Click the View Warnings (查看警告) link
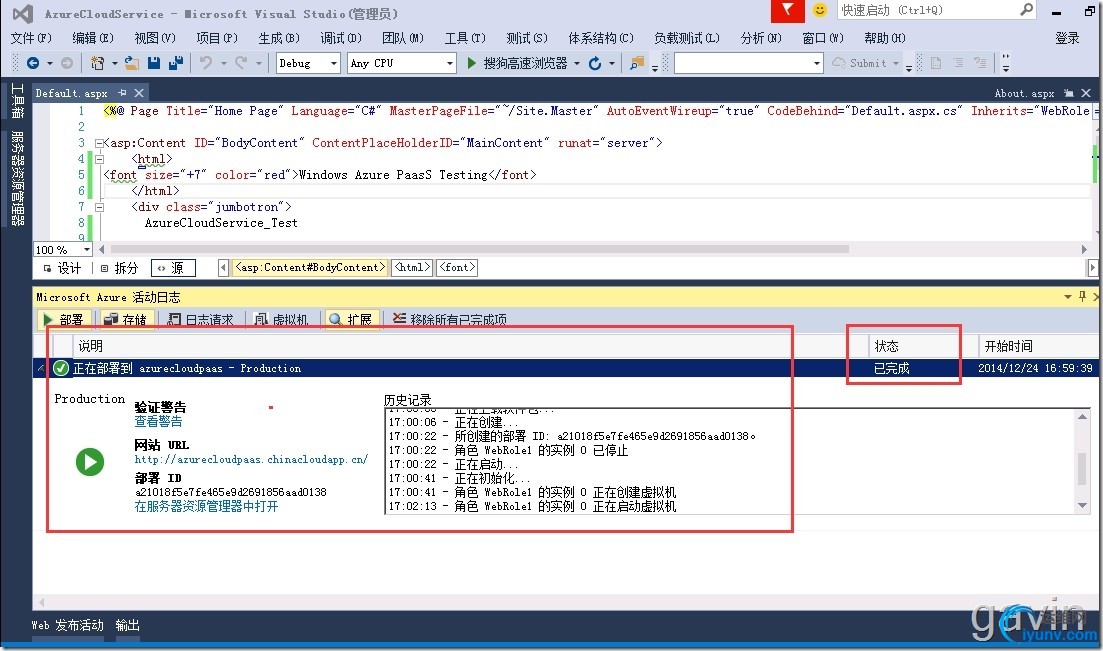The height and width of the screenshot is (651, 1103). click(x=158, y=421)
